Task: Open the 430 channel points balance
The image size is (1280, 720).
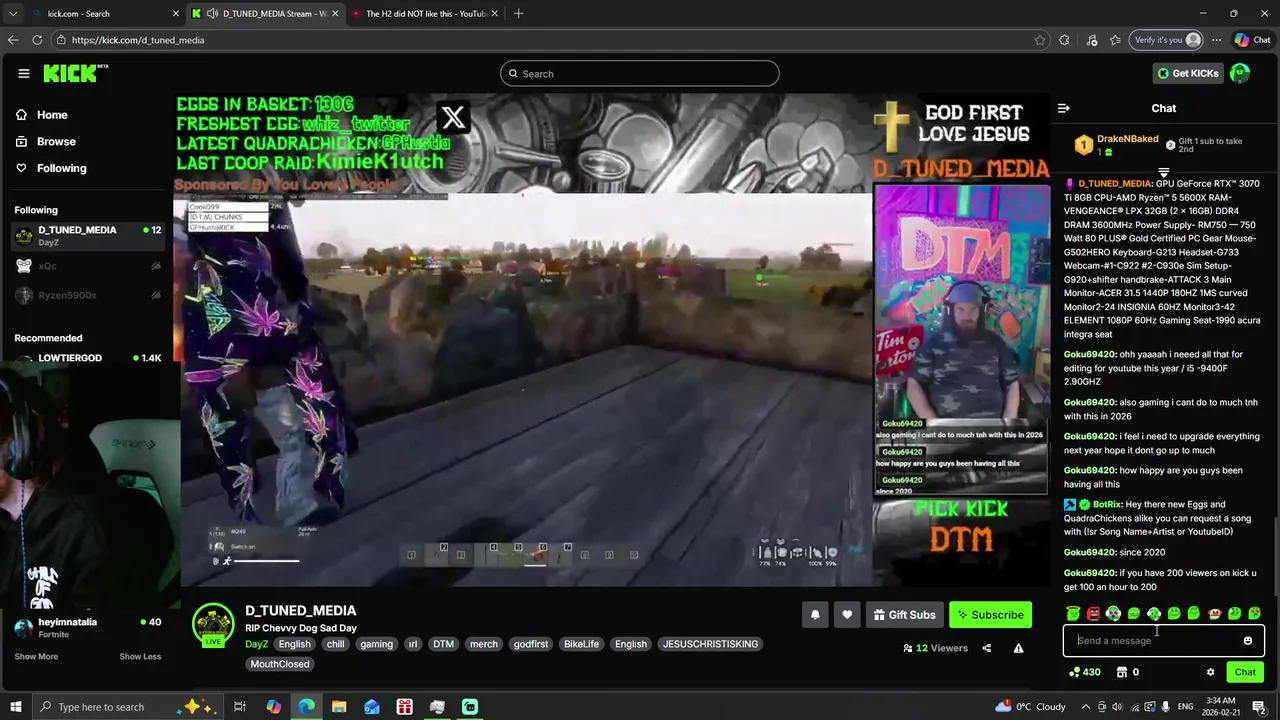Action: click(x=1084, y=672)
